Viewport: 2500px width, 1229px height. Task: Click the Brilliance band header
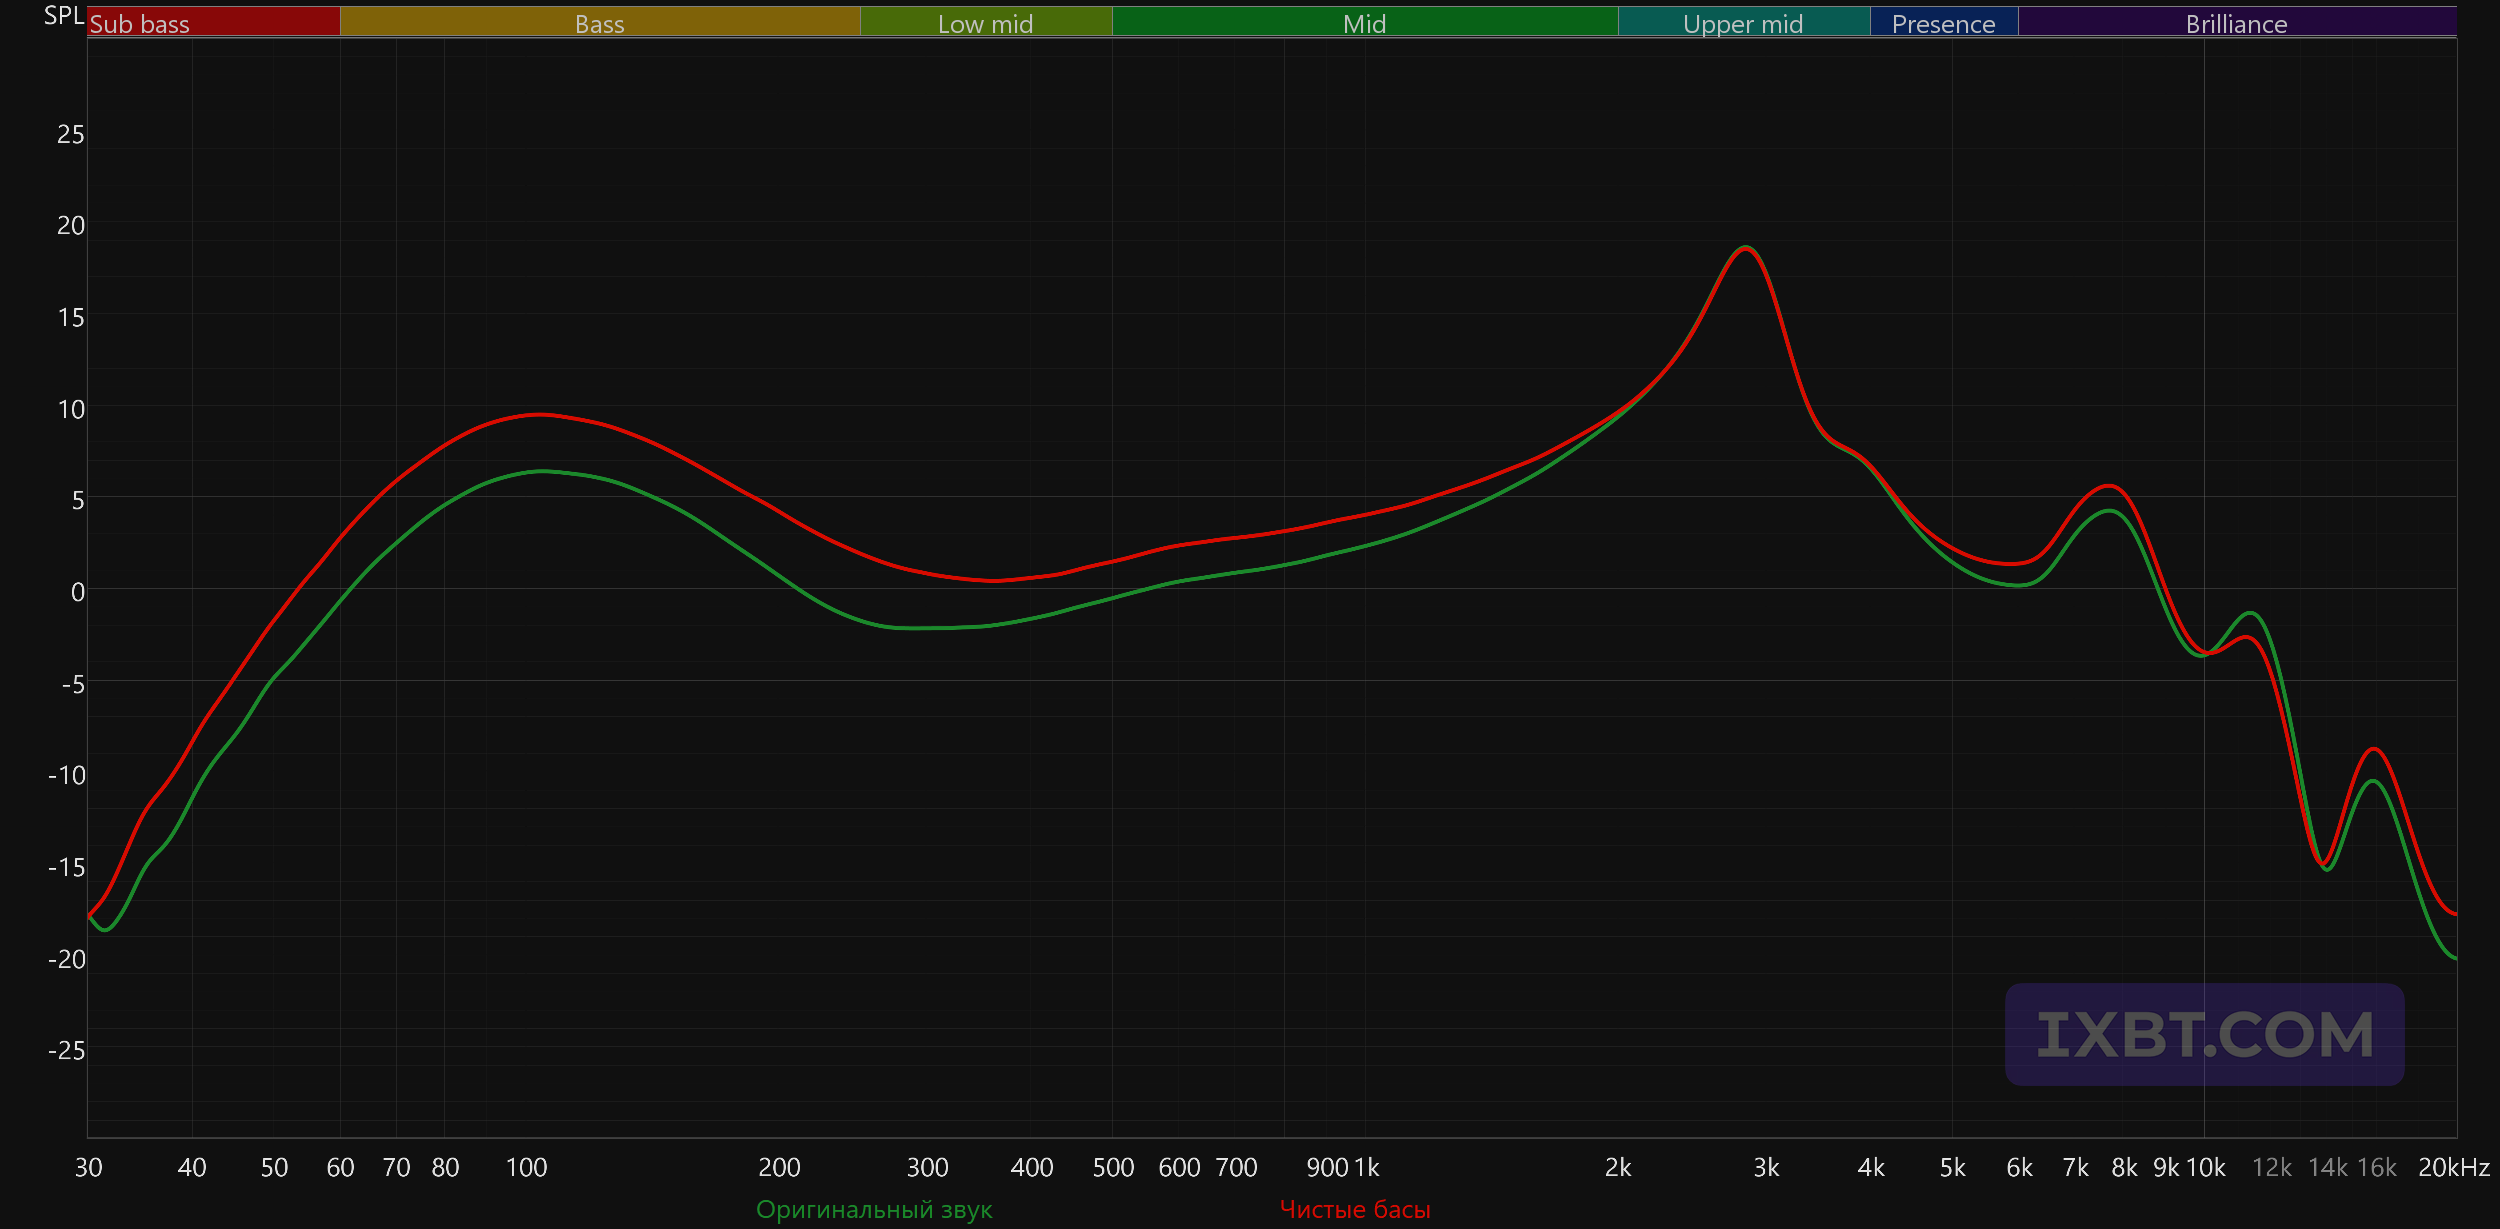point(2236,23)
